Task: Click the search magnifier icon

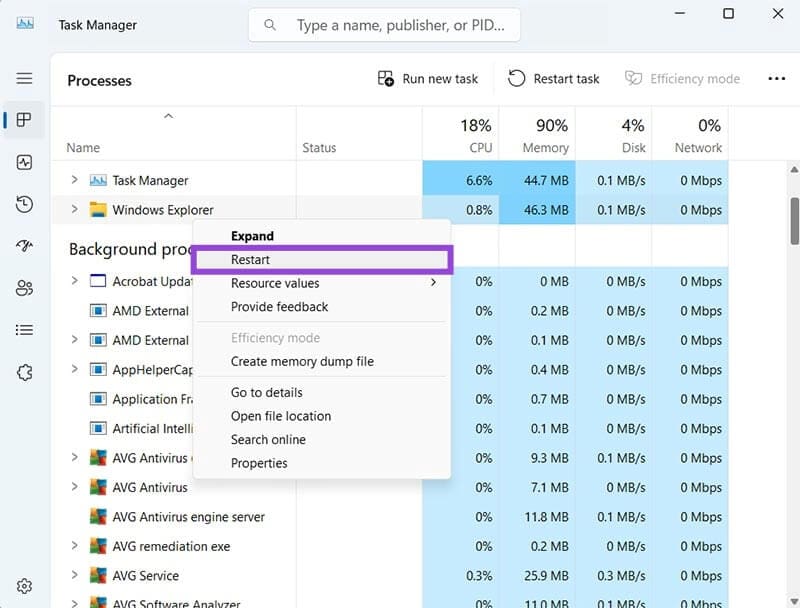Action: tap(270, 24)
